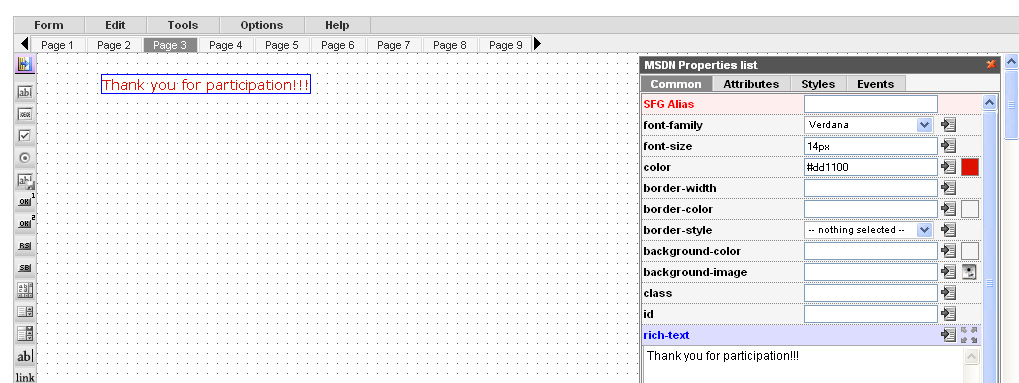Select the link tool in the toolbox
This screenshot has width=1019, height=383.
(25, 377)
